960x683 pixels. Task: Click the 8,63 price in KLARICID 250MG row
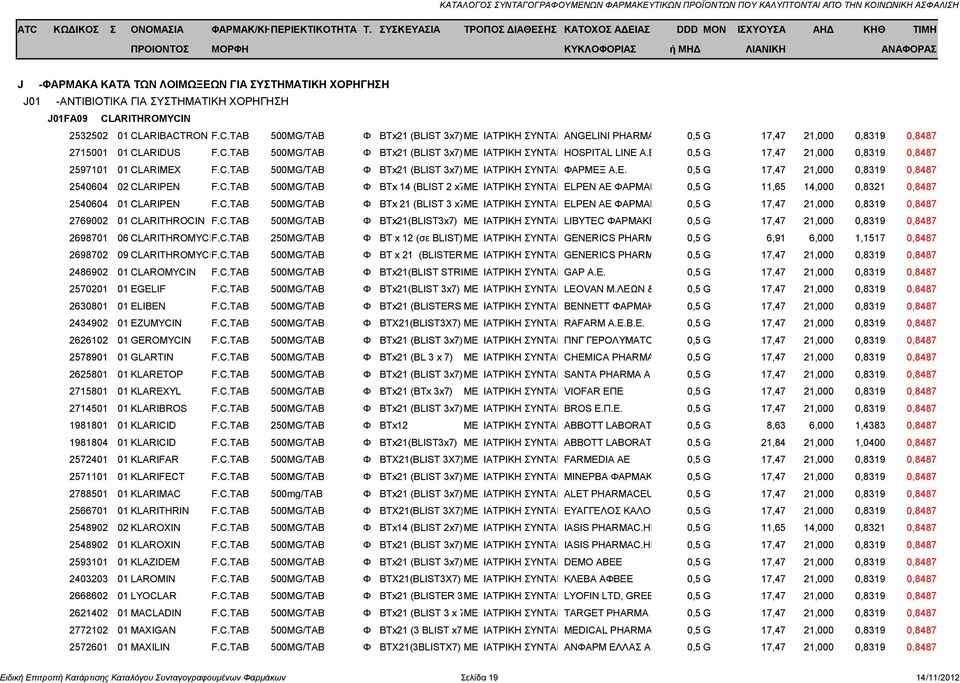(776, 426)
